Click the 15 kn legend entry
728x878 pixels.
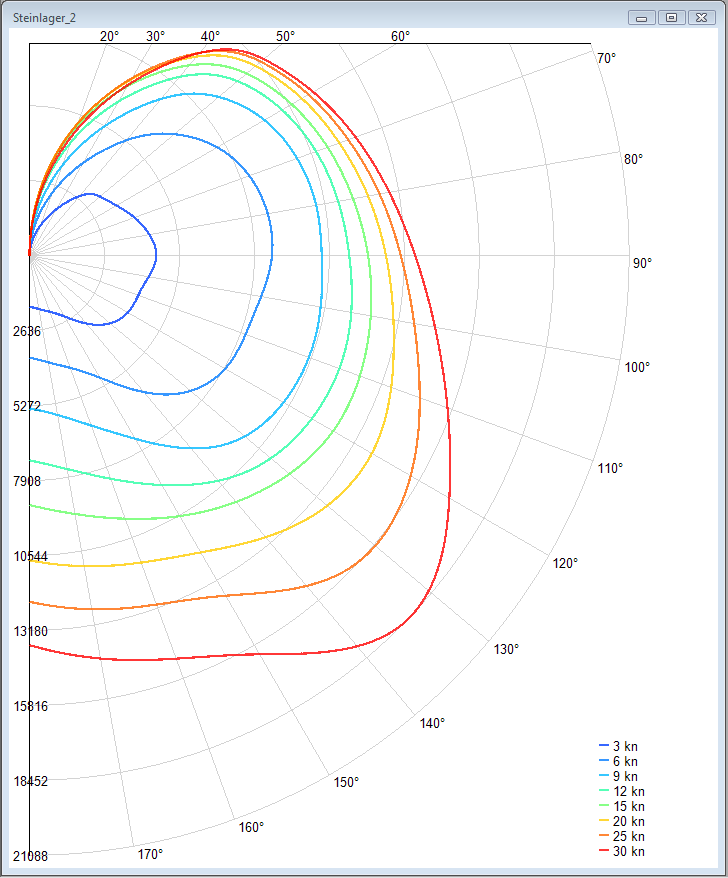coord(628,807)
